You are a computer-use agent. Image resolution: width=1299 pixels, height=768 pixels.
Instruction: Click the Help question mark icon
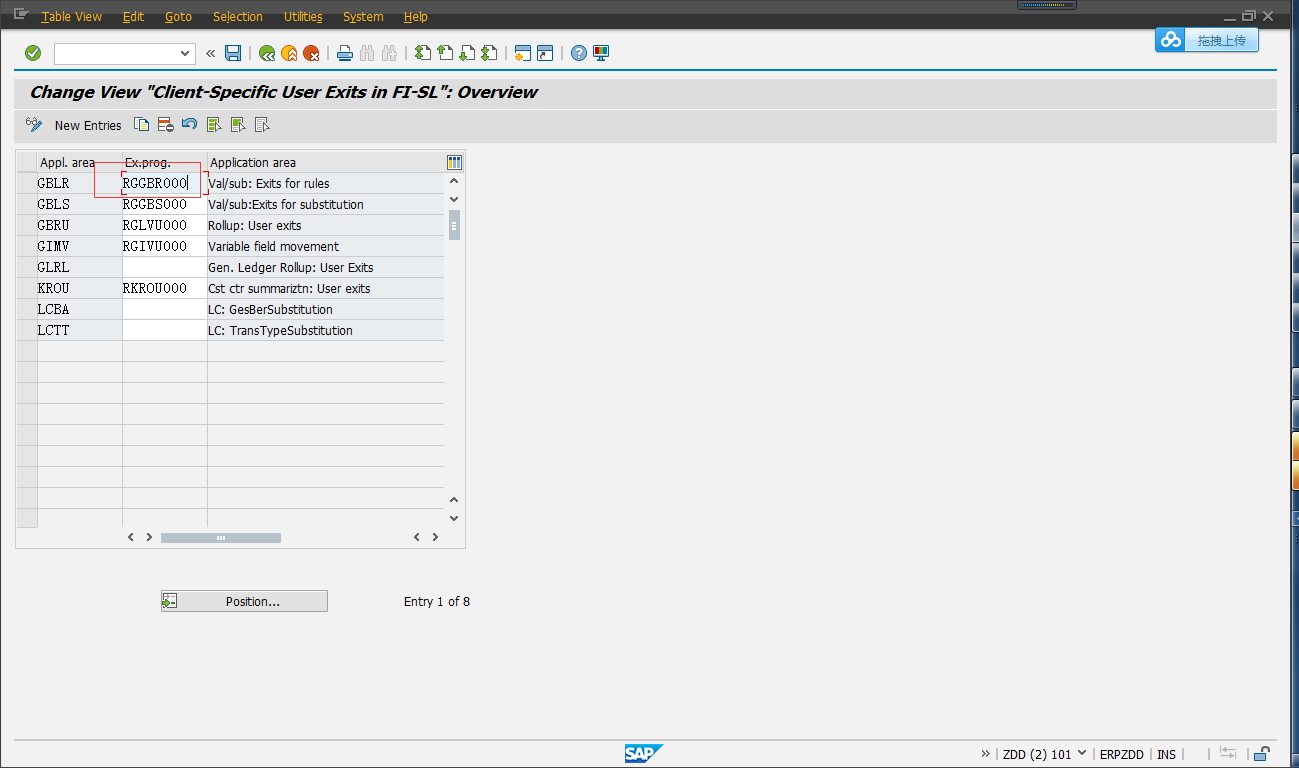click(578, 53)
